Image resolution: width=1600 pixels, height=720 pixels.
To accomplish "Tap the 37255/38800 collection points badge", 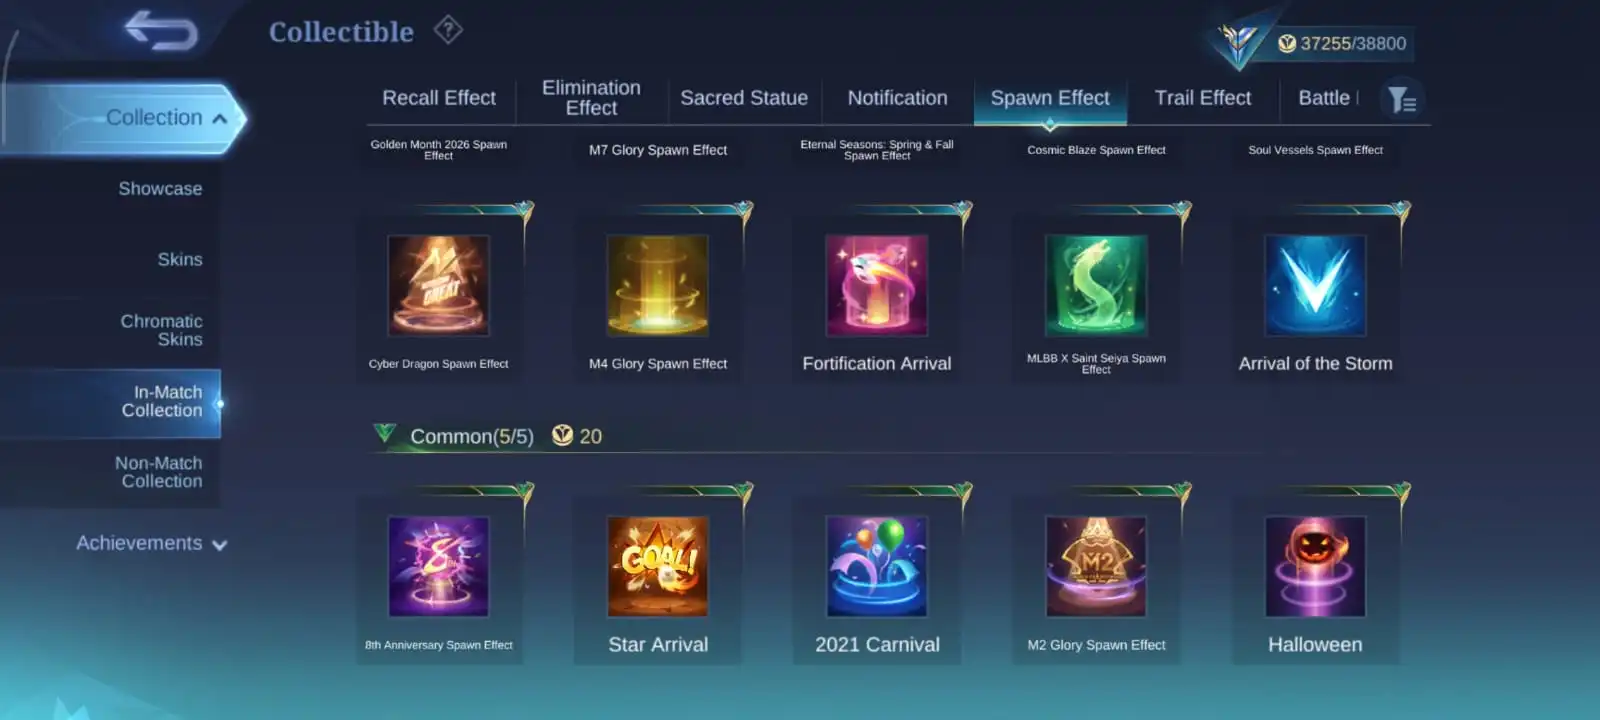I will click(x=1341, y=43).
